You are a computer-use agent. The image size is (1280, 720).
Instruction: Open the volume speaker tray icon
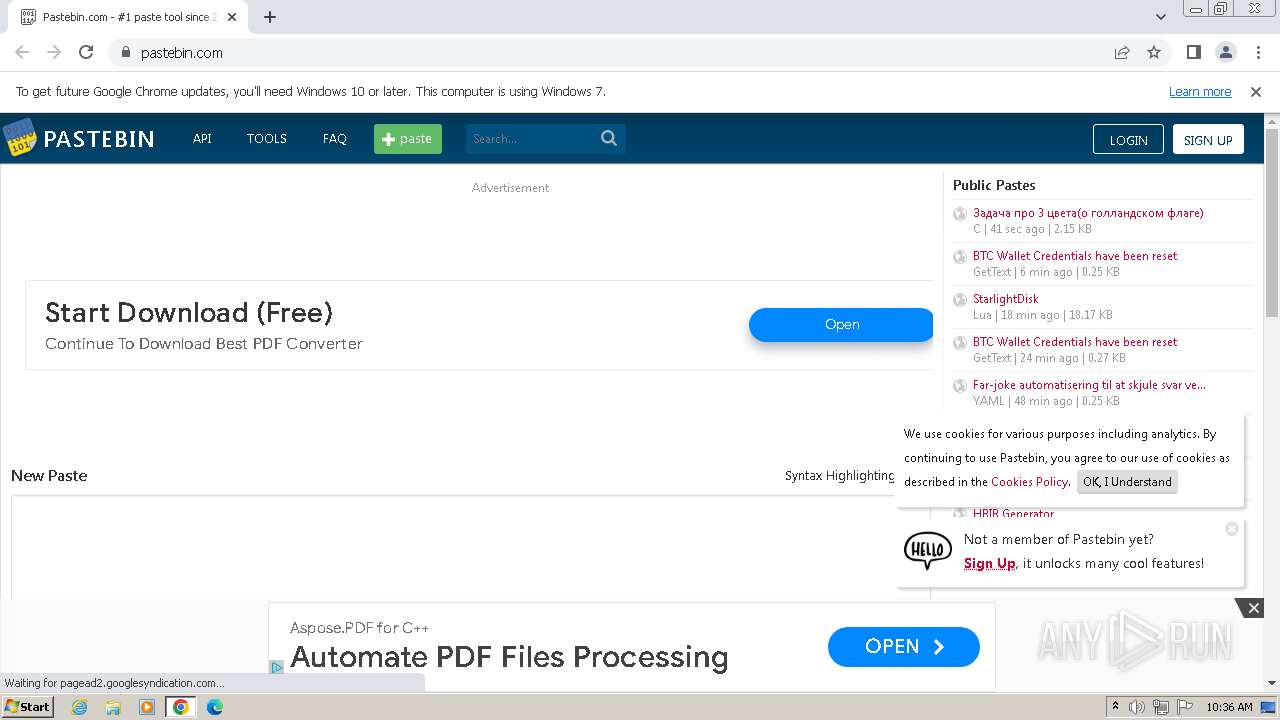click(1136, 707)
